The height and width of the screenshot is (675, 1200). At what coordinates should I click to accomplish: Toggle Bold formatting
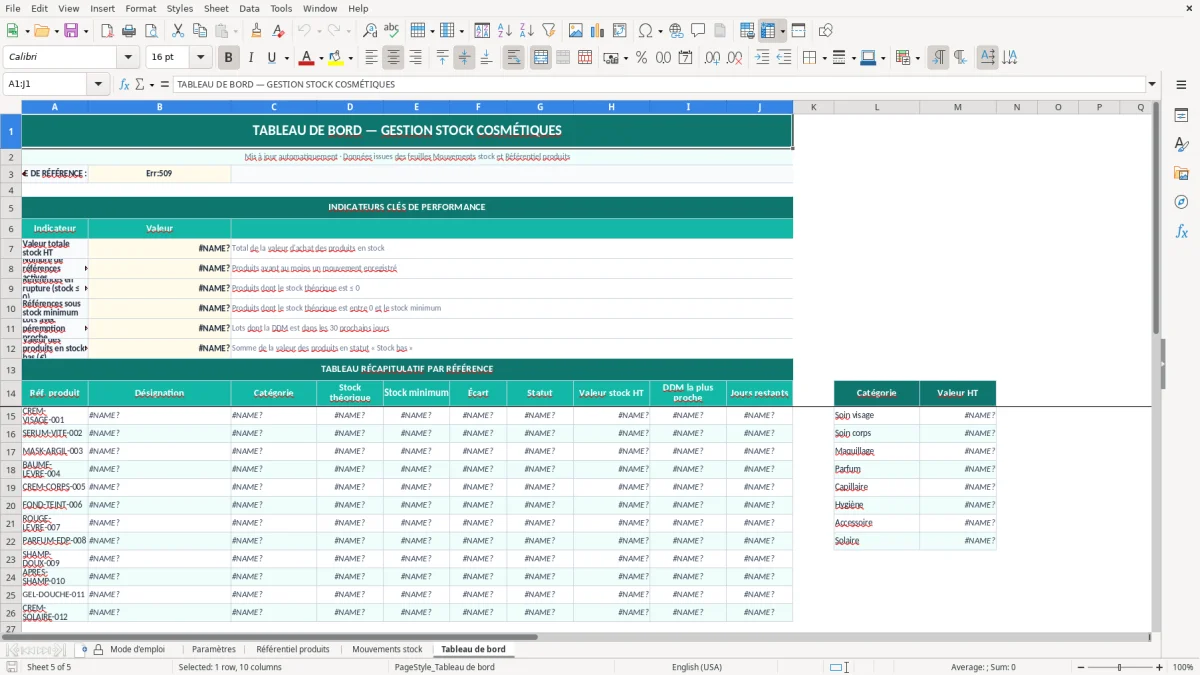coord(228,58)
